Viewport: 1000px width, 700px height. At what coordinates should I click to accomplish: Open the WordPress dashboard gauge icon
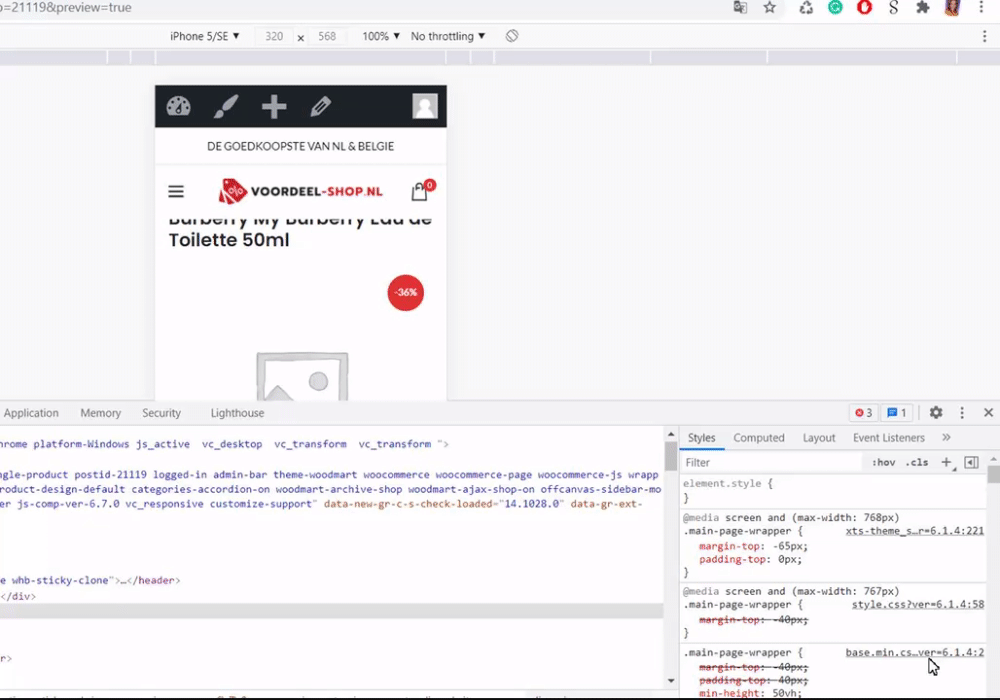pos(179,106)
